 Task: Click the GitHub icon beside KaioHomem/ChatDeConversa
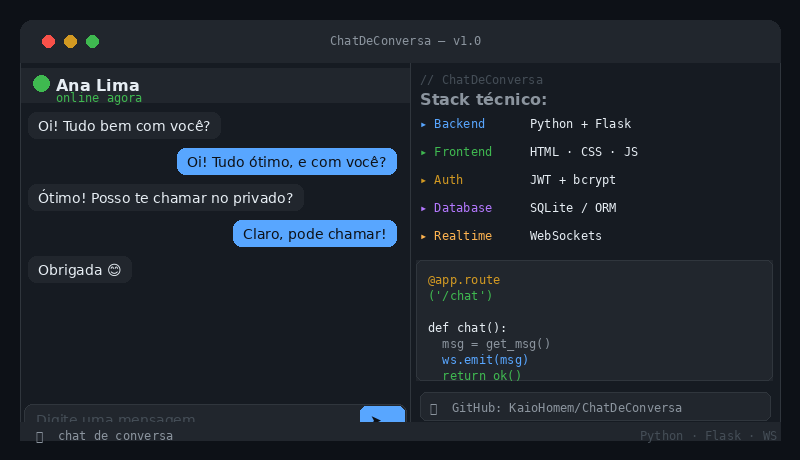click(x=434, y=408)
